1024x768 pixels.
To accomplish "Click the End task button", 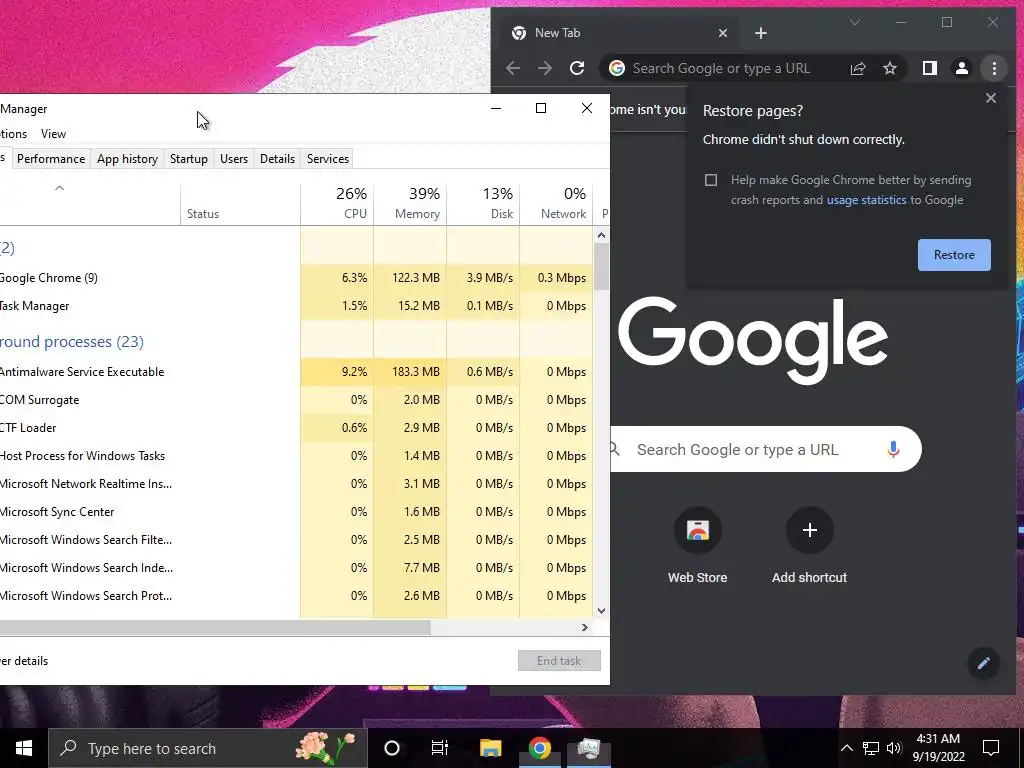I will point(559,661).
